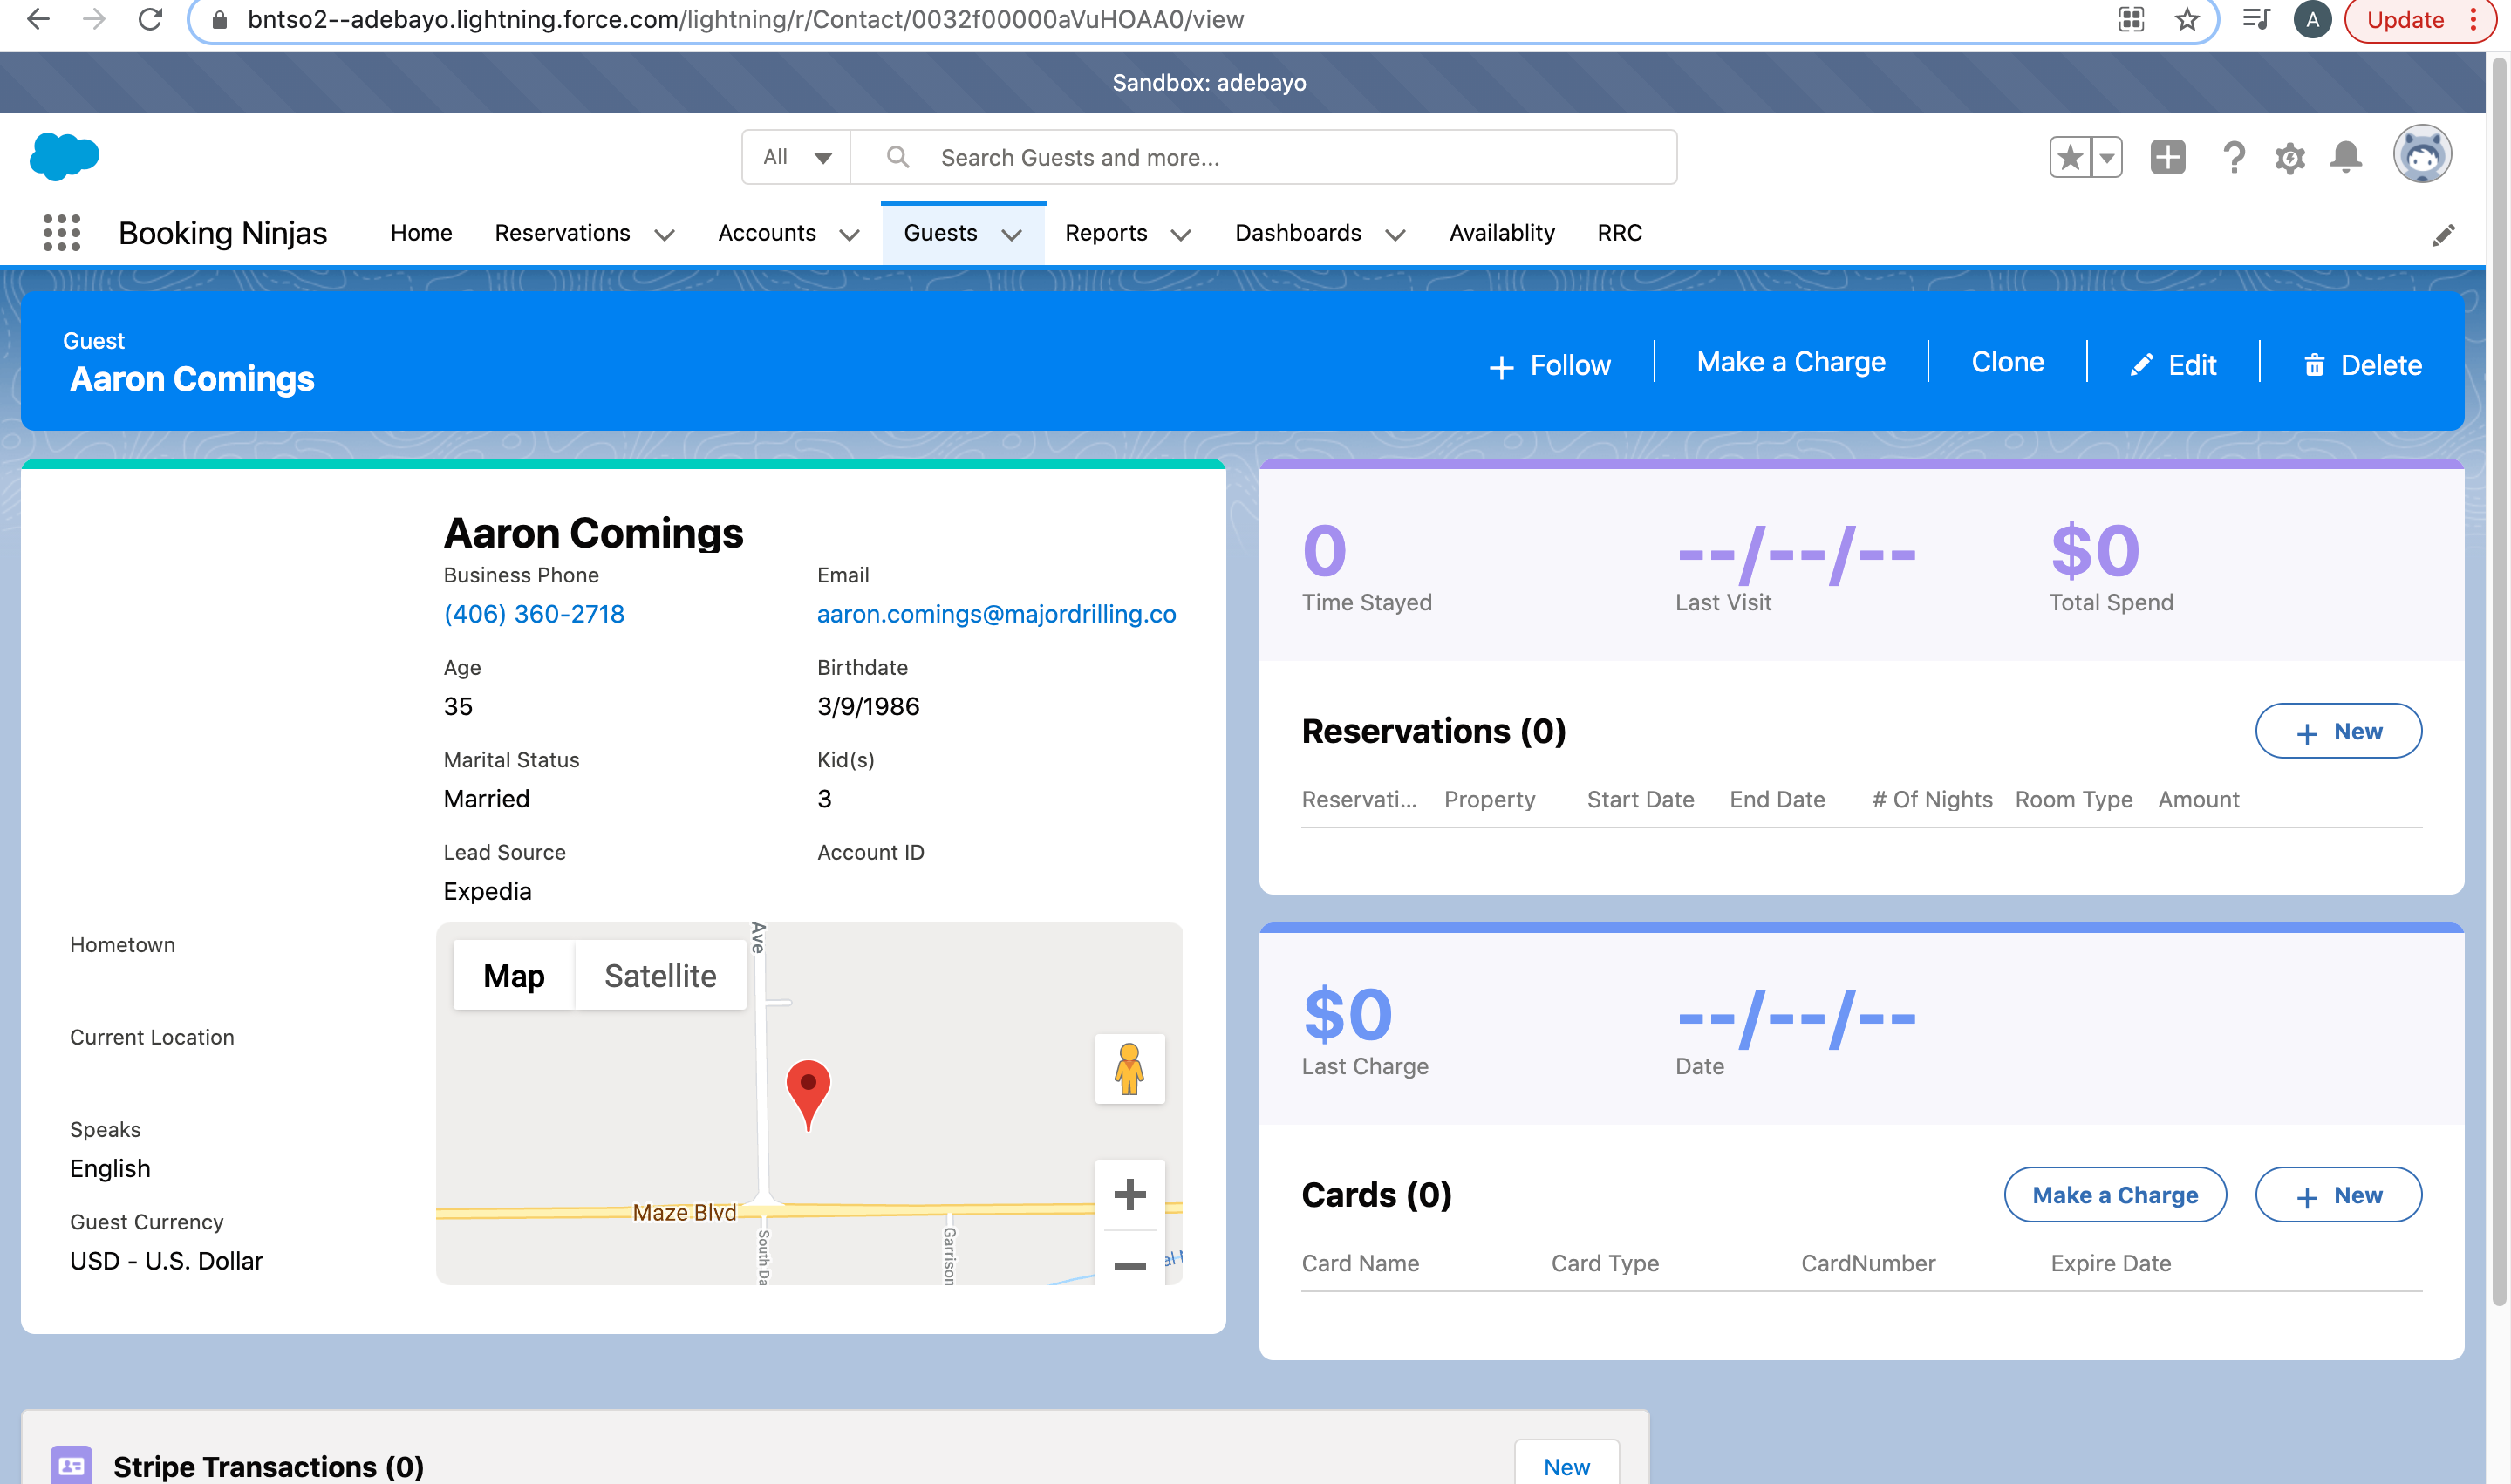2511x1484 pixels.
Task: Open Salesforce Help question mark
Action: (x=2233, y=157)
